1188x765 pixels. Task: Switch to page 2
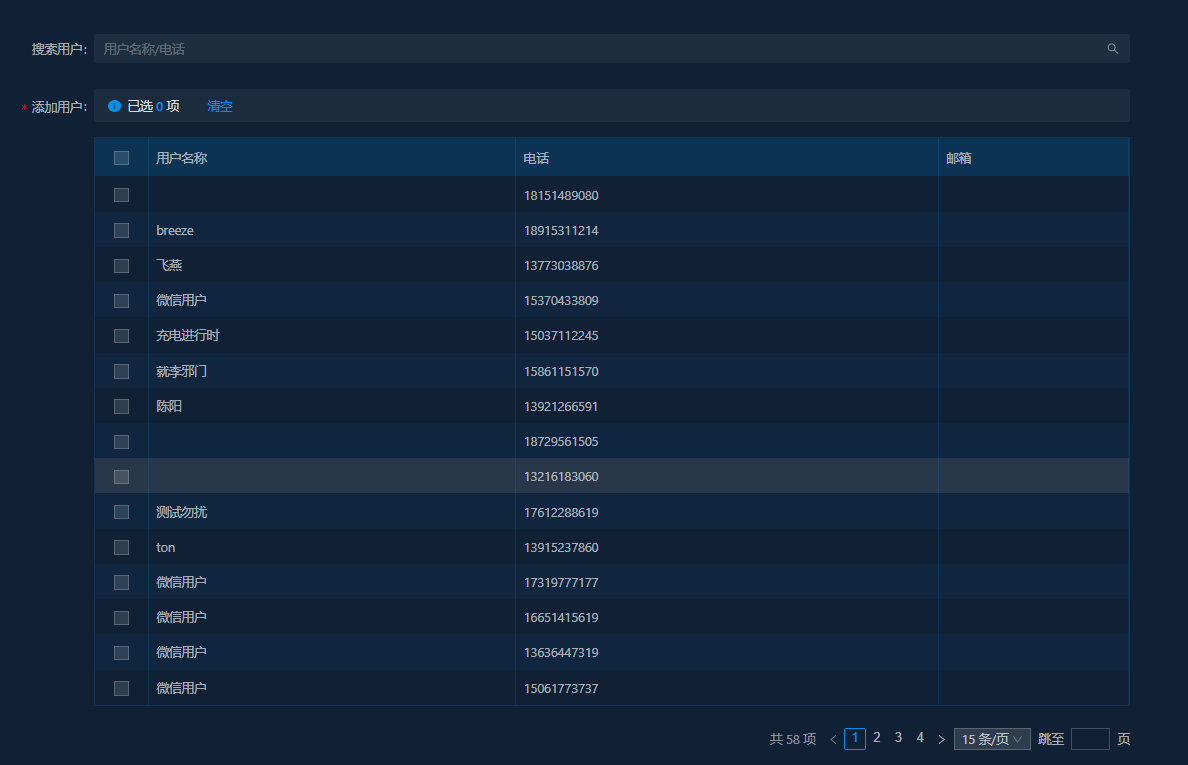coord(877,738)
